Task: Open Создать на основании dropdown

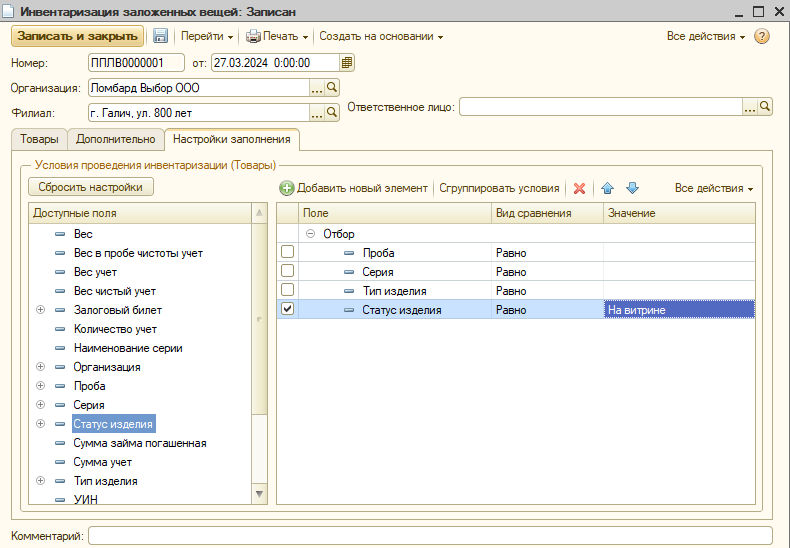Action: [x=381, y=36]
